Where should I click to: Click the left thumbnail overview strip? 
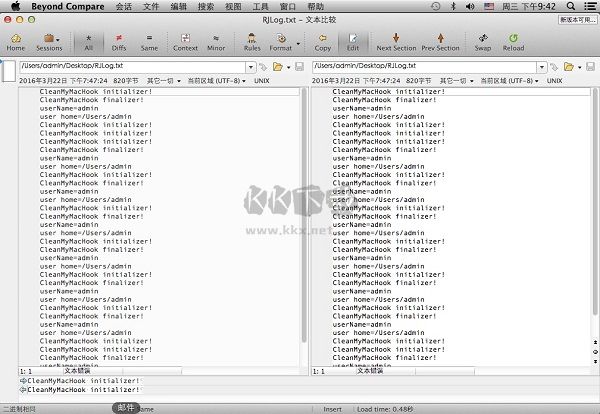[9, 71]
